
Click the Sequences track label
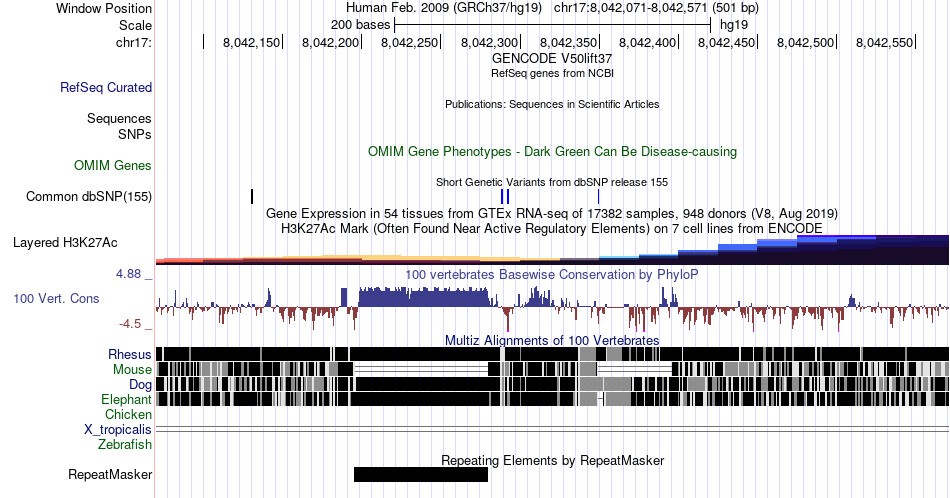point(119,118)
